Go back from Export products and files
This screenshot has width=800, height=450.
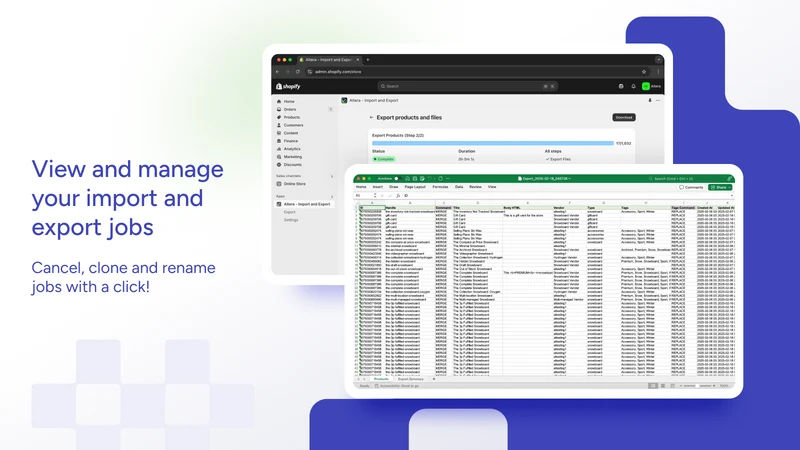371,117
